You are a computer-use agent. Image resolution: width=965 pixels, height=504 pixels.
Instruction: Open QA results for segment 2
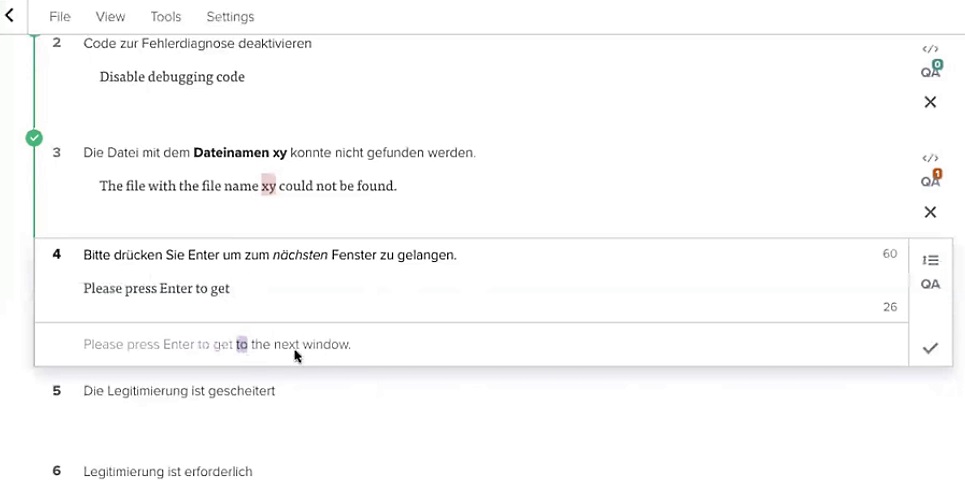930,71
